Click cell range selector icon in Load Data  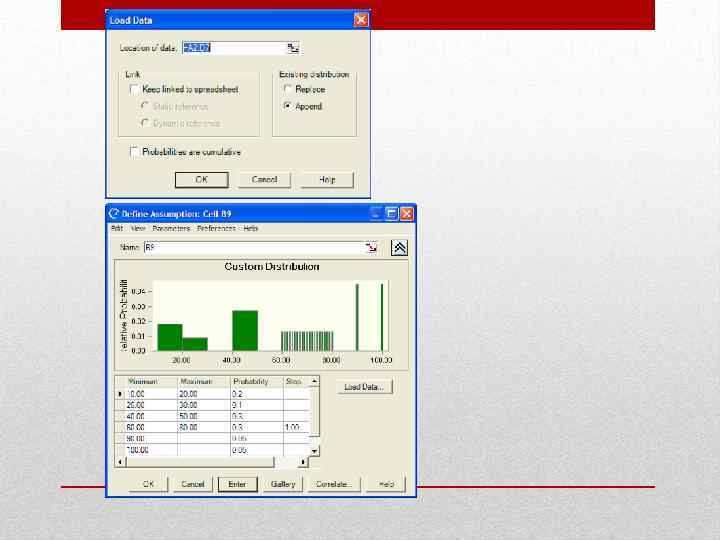click(293, 48)
